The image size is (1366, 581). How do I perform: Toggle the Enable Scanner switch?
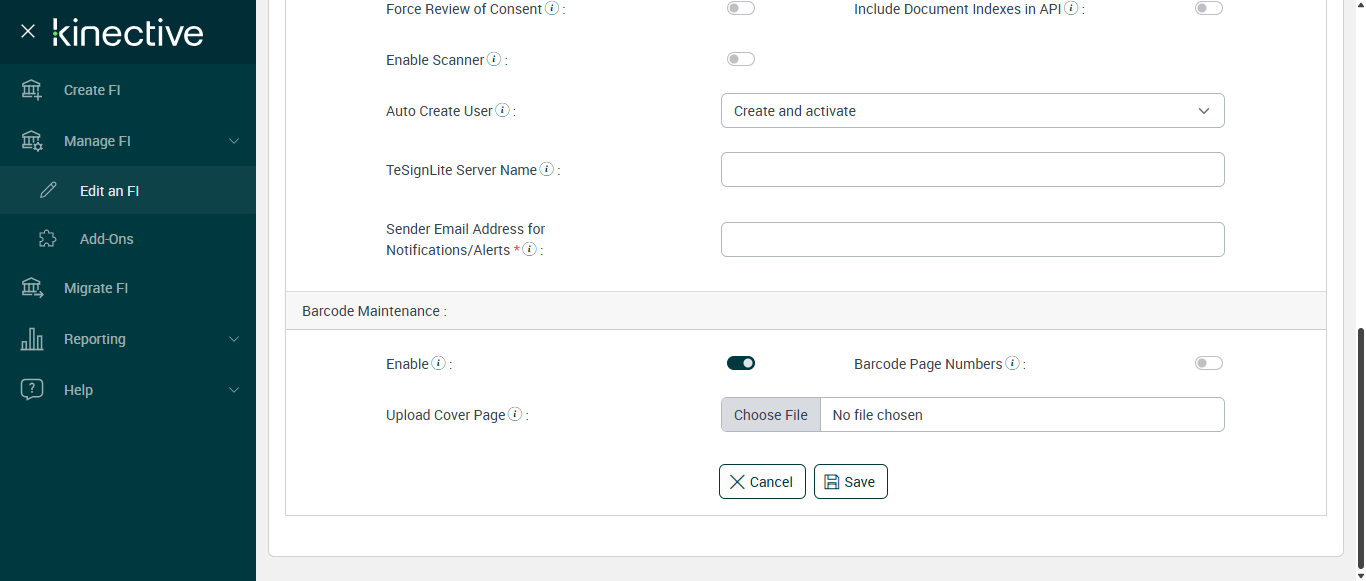pyautogui.click(x=741, y=59)
